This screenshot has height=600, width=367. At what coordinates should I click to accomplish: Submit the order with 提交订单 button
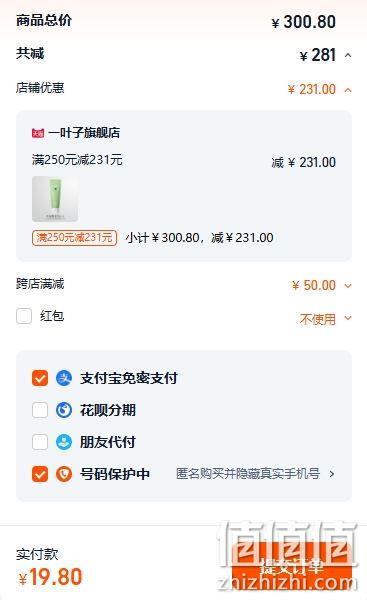[x=292, y=567]
